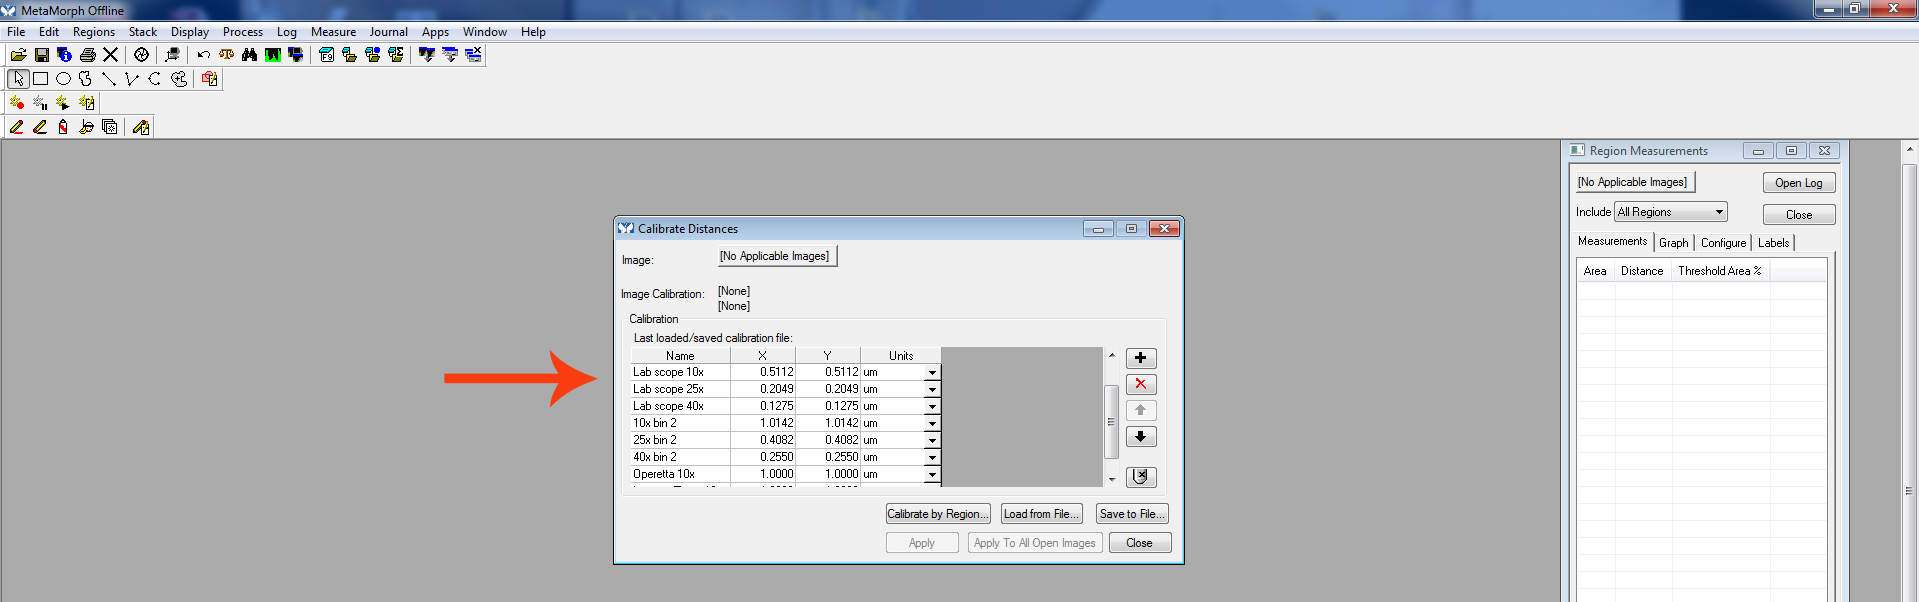The image size is (1919, 602).
Task: Open the Apps menu
Action: click(x=435, y=32)
